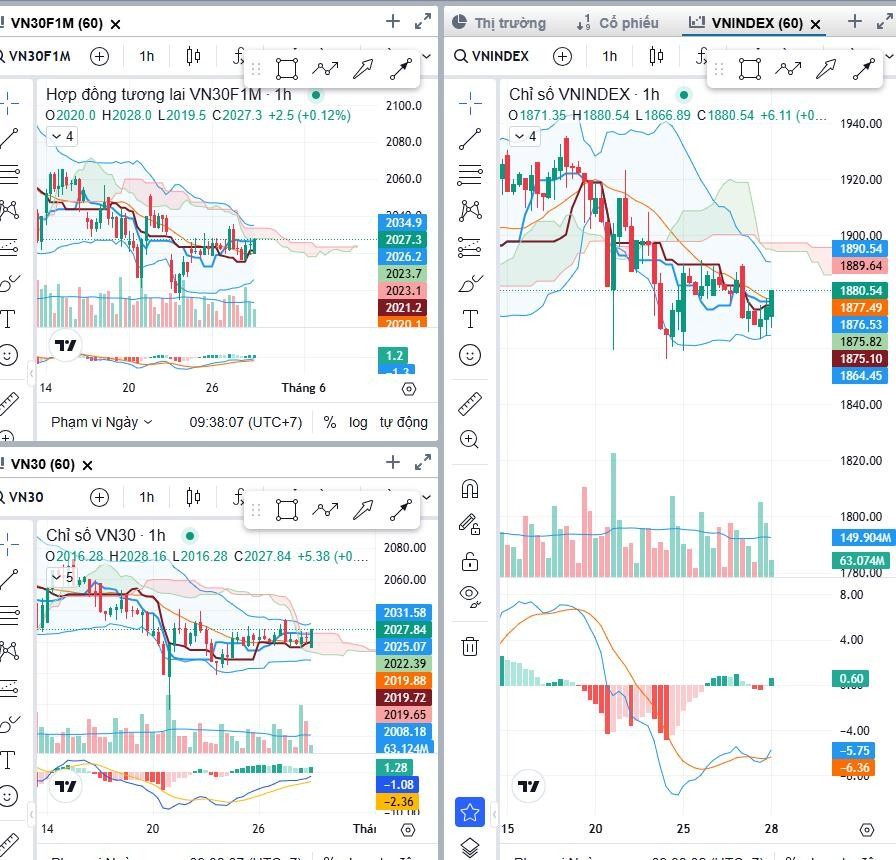Select path tool in VN30 floating toolbar
Screen dimensions: 896x860
(x=325, y=510)
